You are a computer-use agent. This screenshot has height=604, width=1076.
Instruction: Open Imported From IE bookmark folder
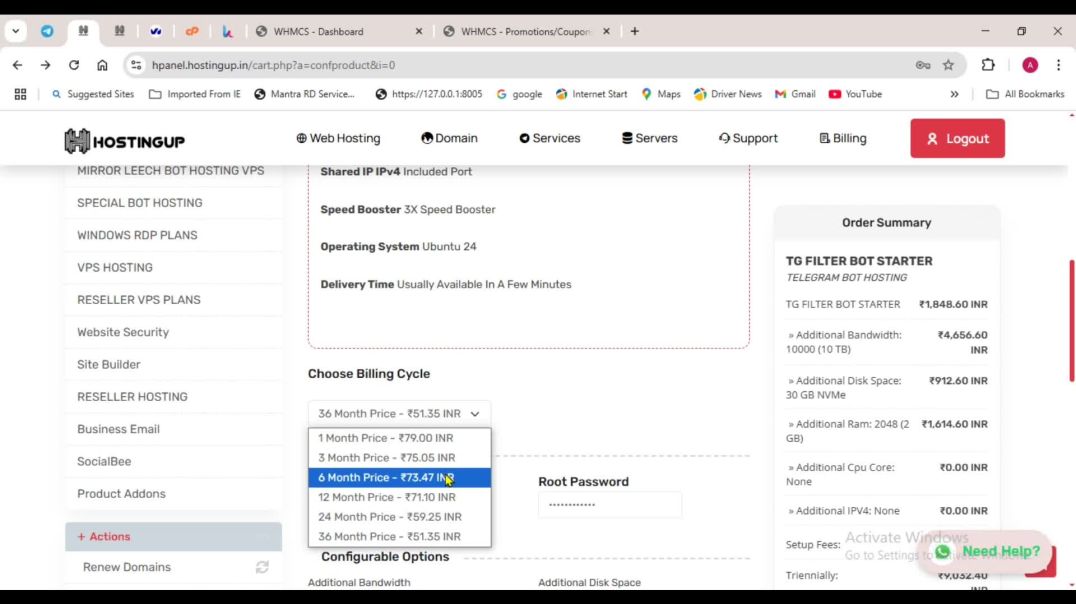pyautogui.click(x=195, y=94)
